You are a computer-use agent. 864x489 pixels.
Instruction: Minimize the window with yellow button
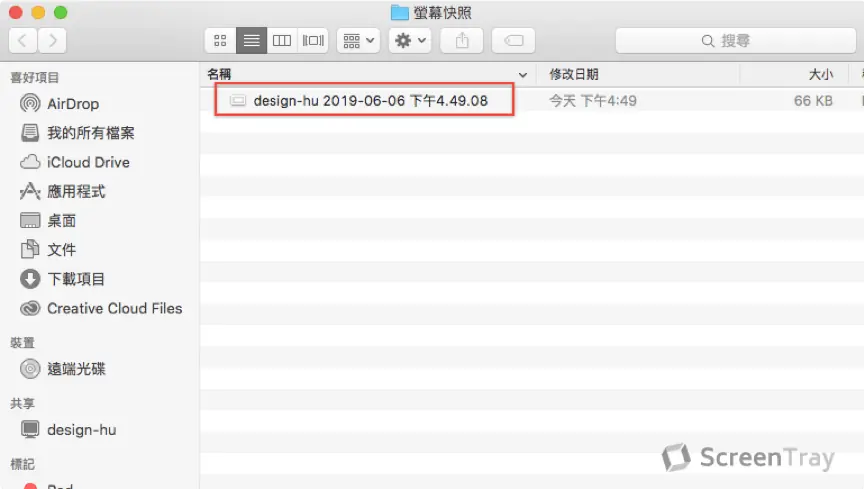pyautogui.click(x=38, y=12)
